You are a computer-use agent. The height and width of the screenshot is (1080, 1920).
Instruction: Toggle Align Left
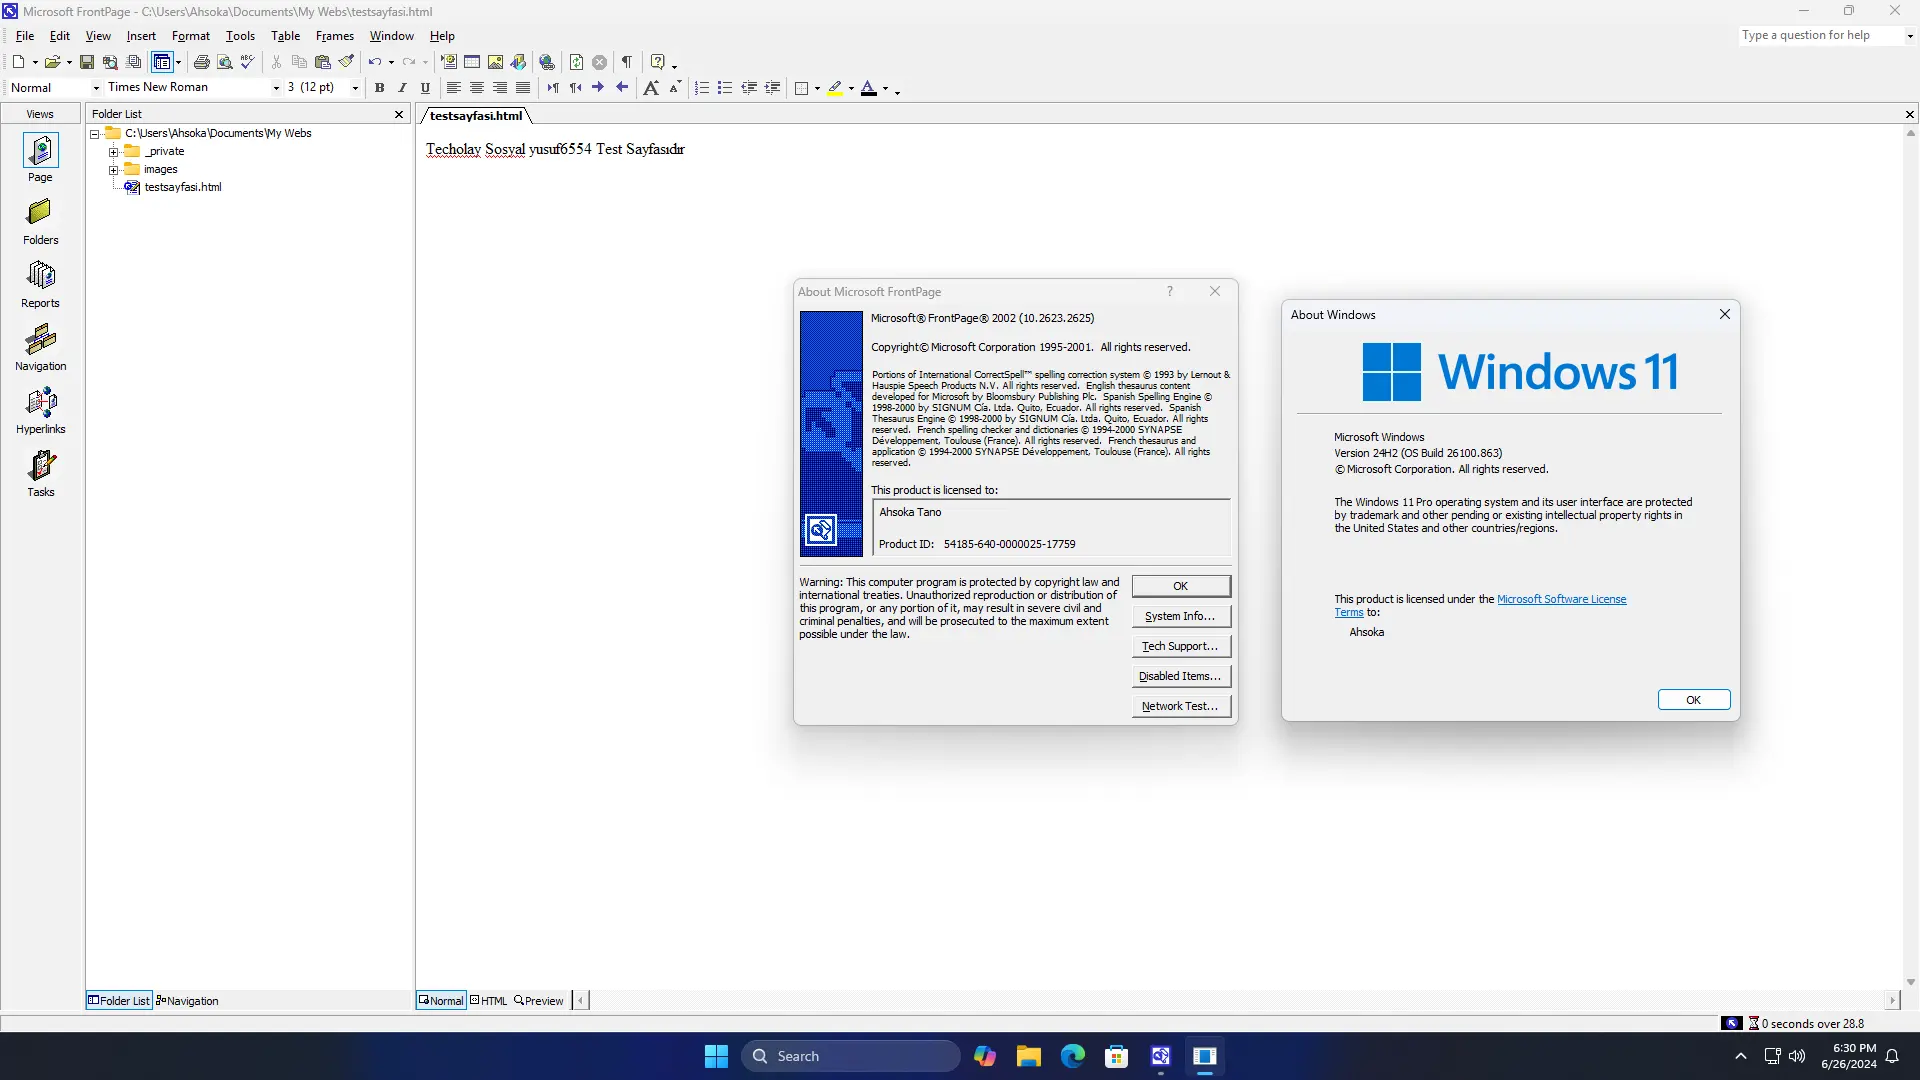click(453, 88)
